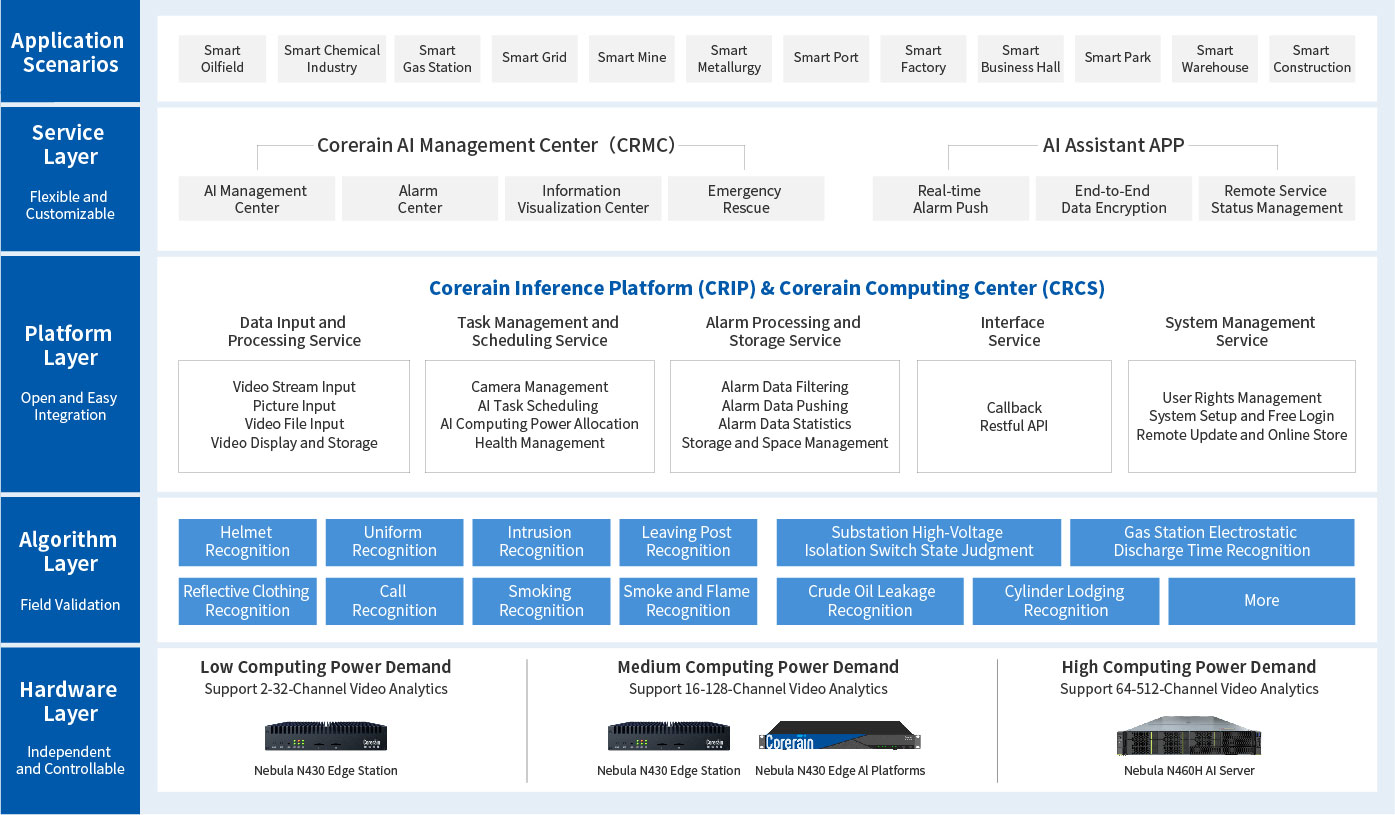The width and height of the screenshot is (1395, 815).
Task: Select the Smart Port scenario
Action: (x=825, y=58)
